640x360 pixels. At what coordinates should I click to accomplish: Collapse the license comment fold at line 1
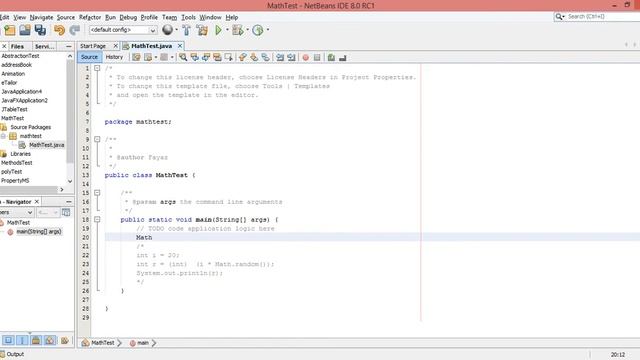tap(97, 68)
